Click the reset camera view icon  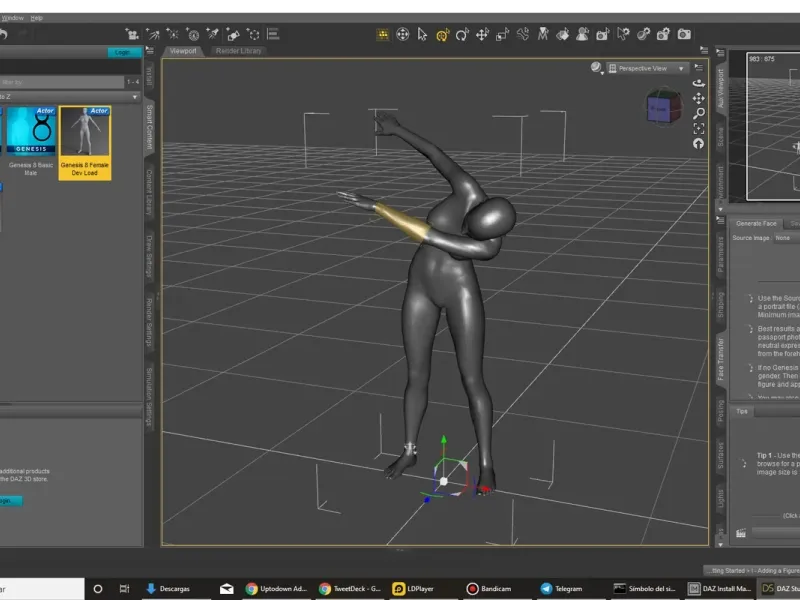(699, 144)
